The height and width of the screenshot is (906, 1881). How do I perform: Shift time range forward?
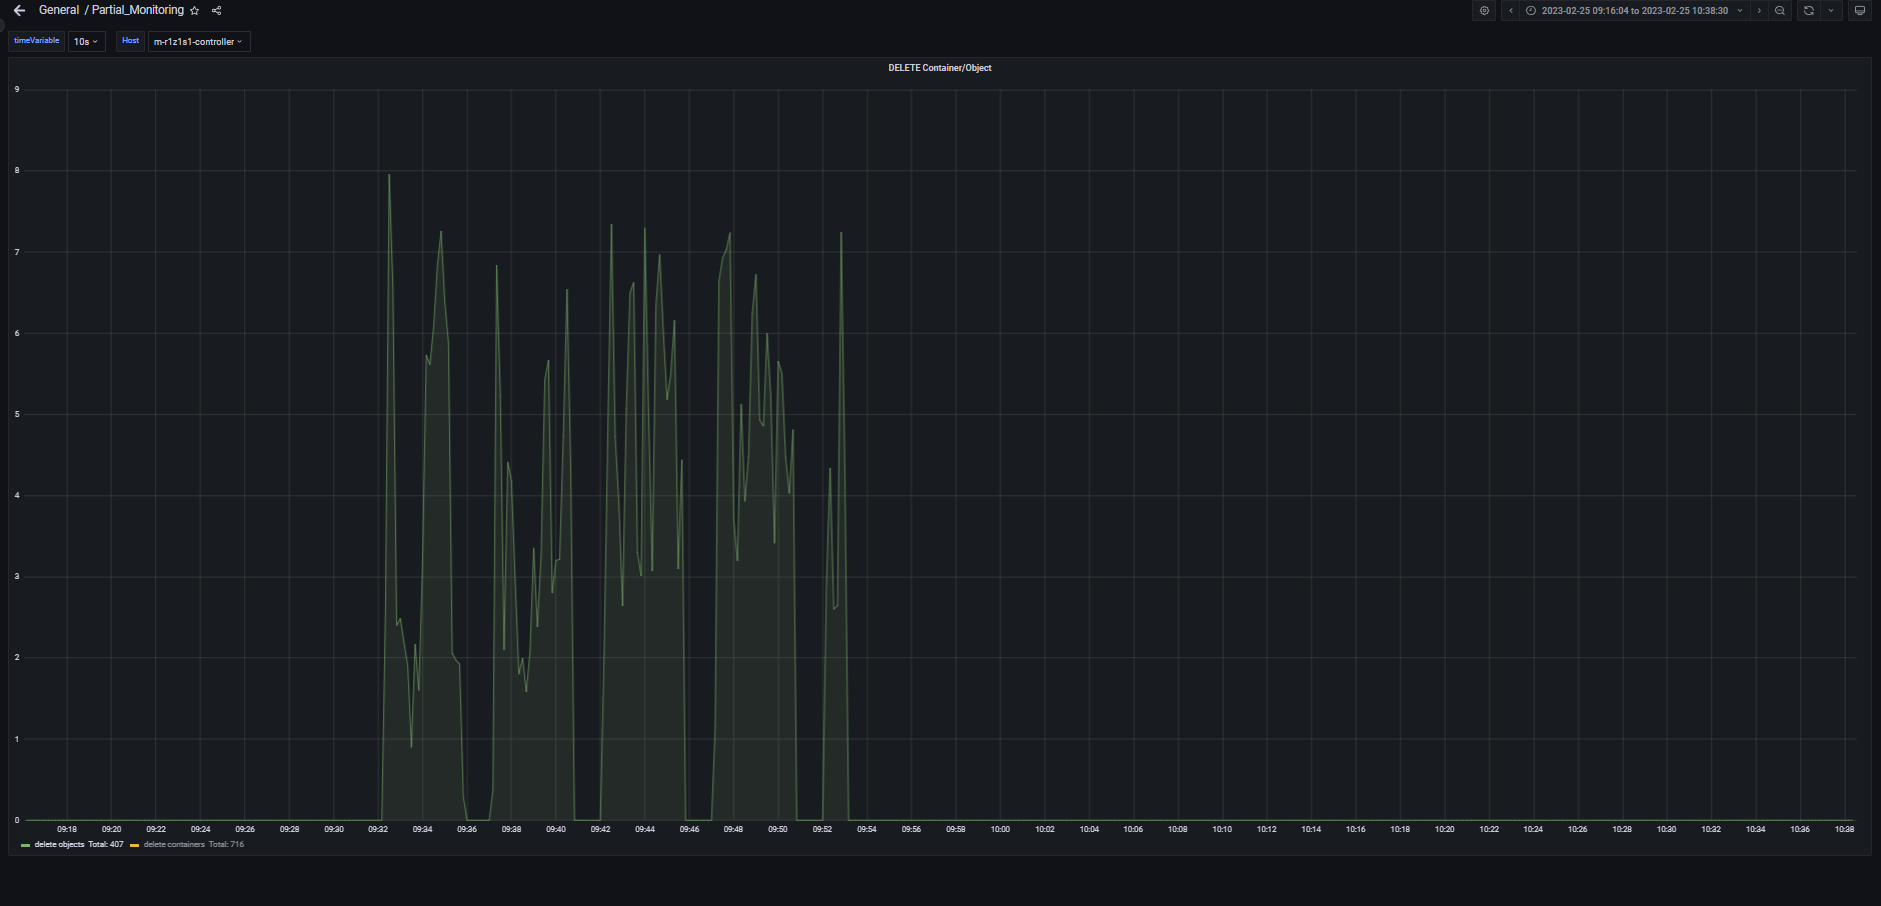click(x=1759, y=11)
